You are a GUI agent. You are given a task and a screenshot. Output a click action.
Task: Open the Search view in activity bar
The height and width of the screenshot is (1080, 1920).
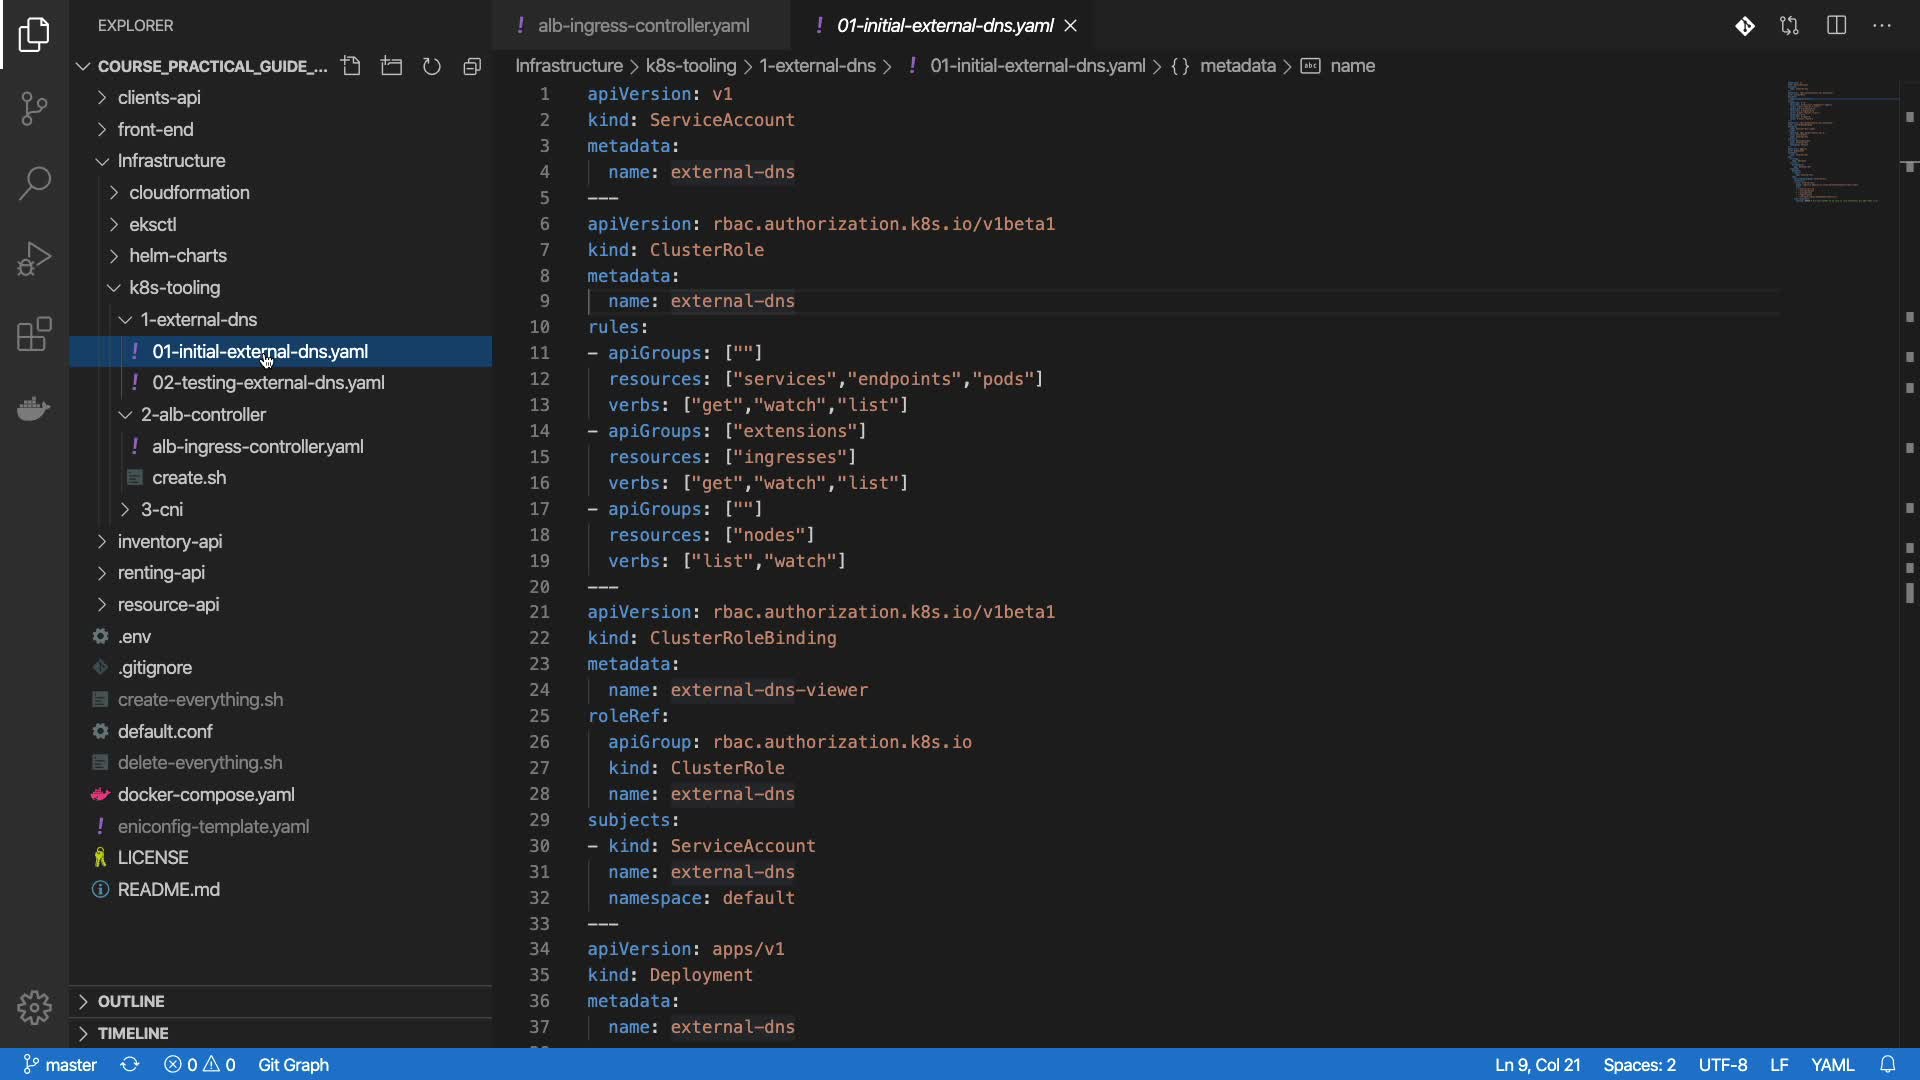[34, 183]
